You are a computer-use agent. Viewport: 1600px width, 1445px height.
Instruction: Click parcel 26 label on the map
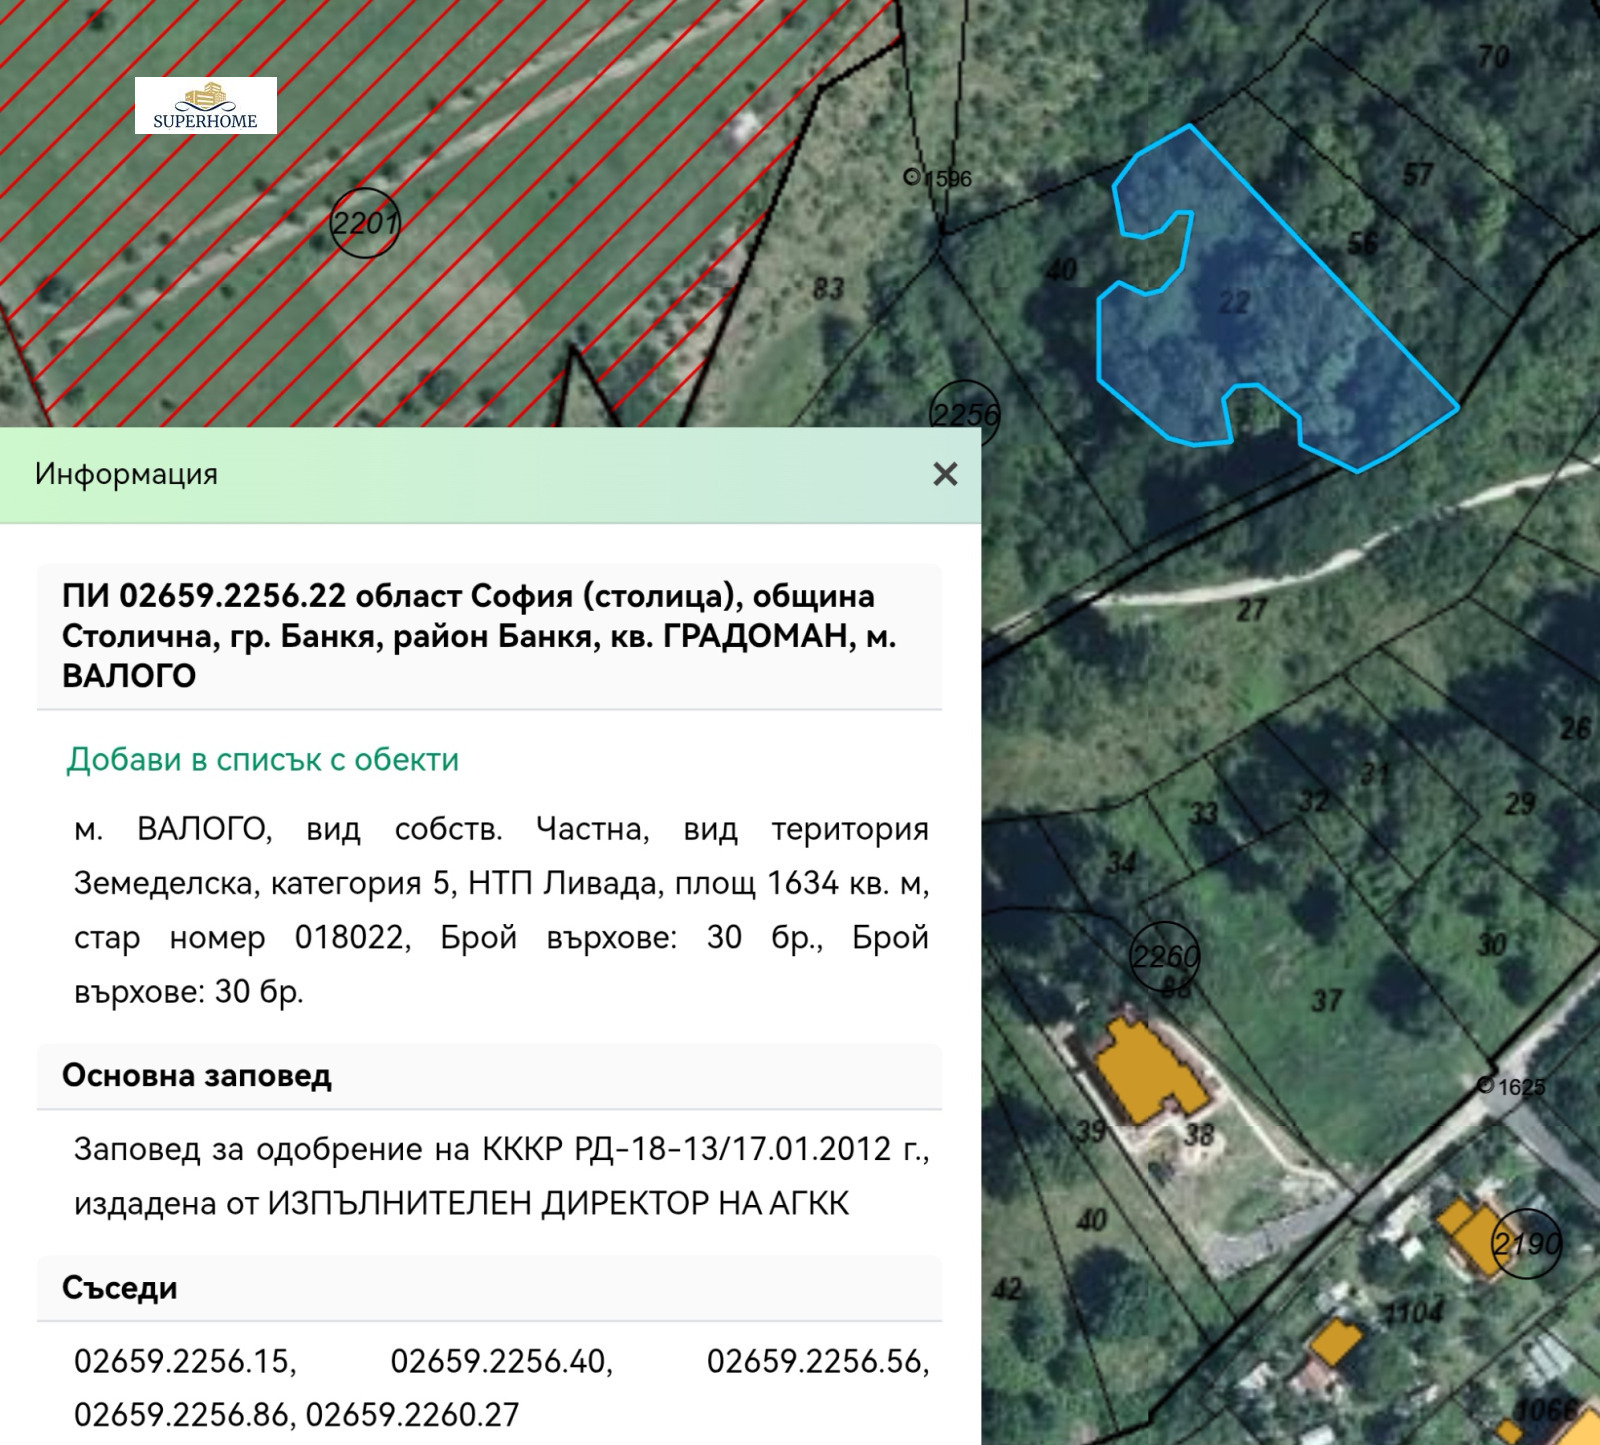1575,728
